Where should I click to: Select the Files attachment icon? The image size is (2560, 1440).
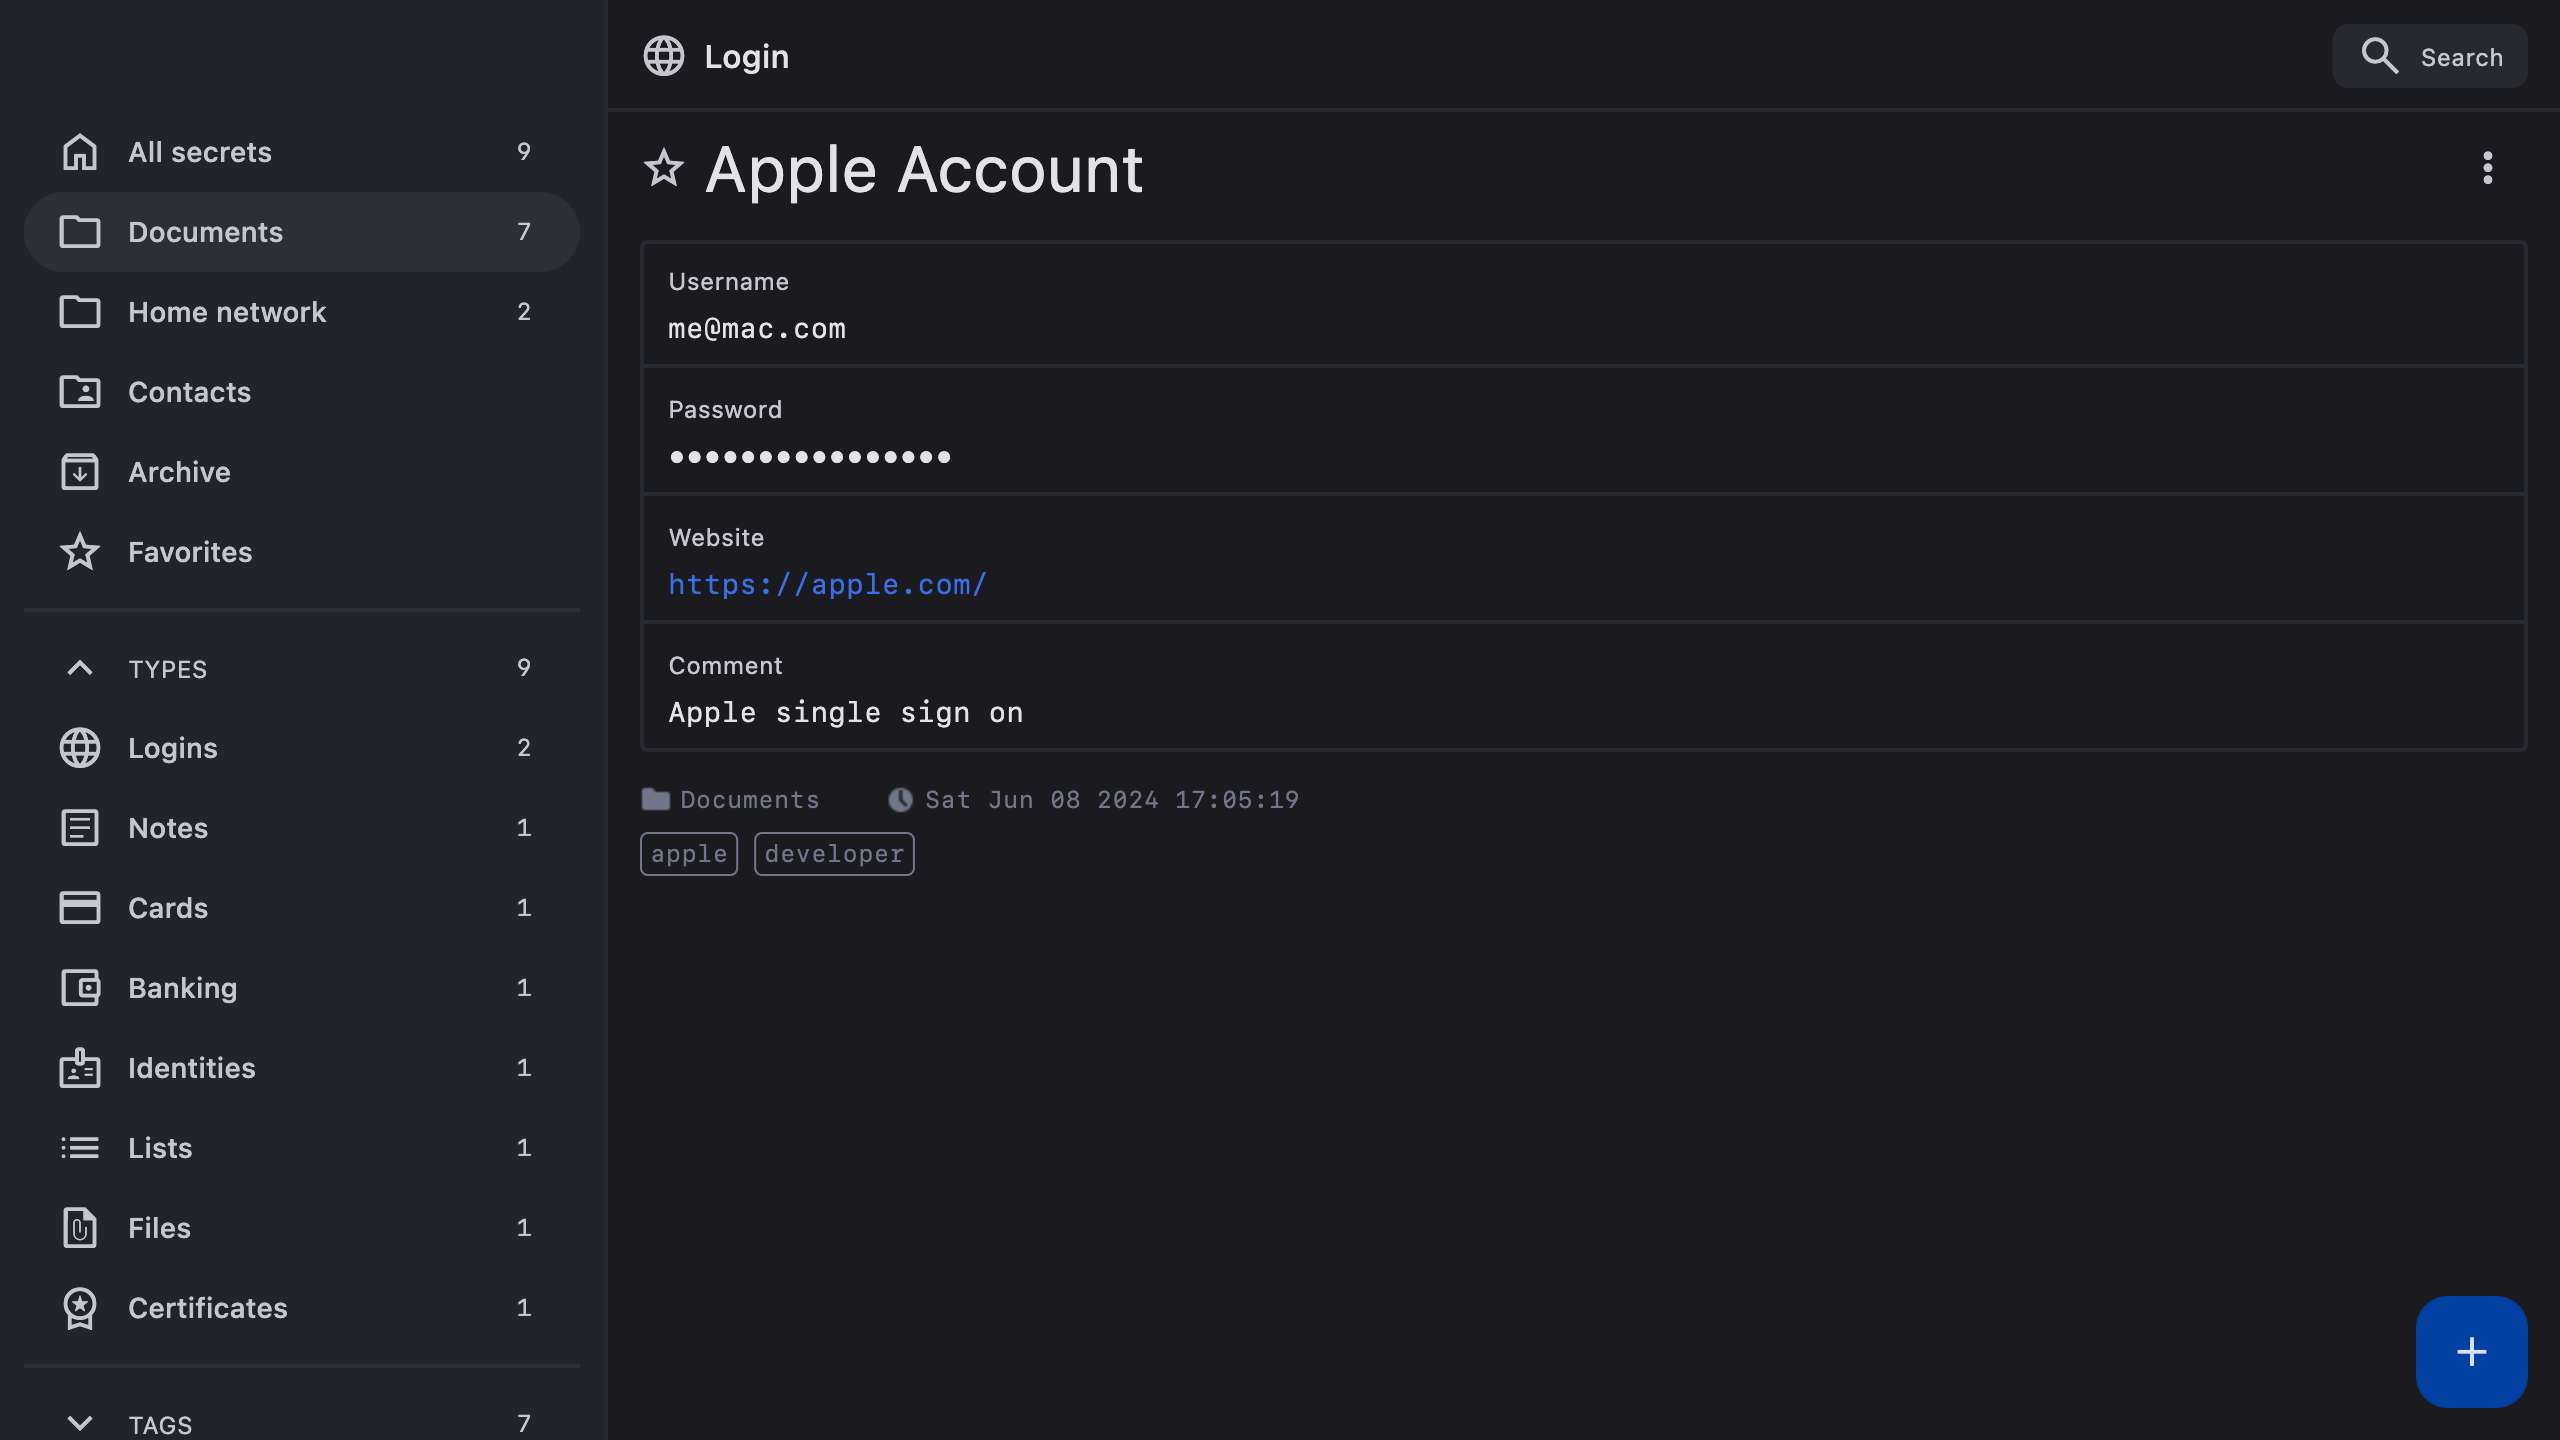(80, 1228)
